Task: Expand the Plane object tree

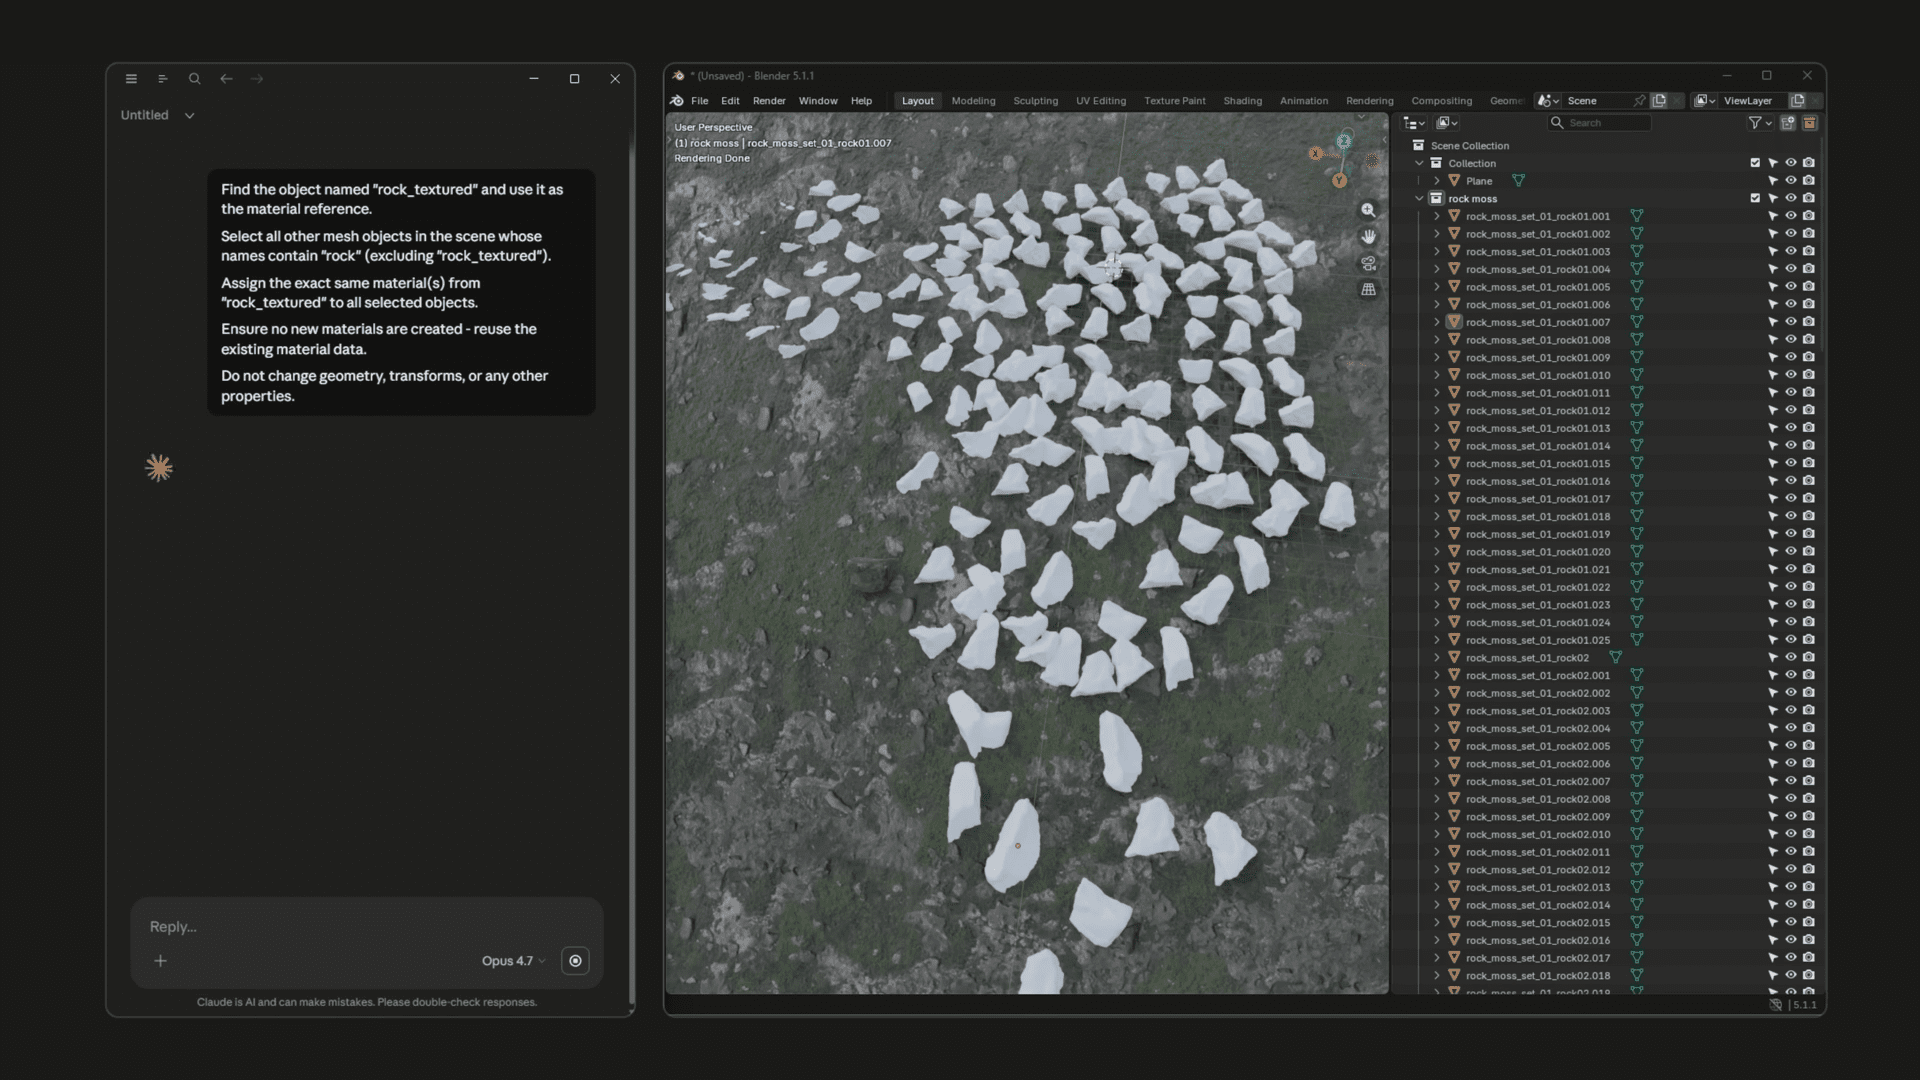Action: (1437, 181)
